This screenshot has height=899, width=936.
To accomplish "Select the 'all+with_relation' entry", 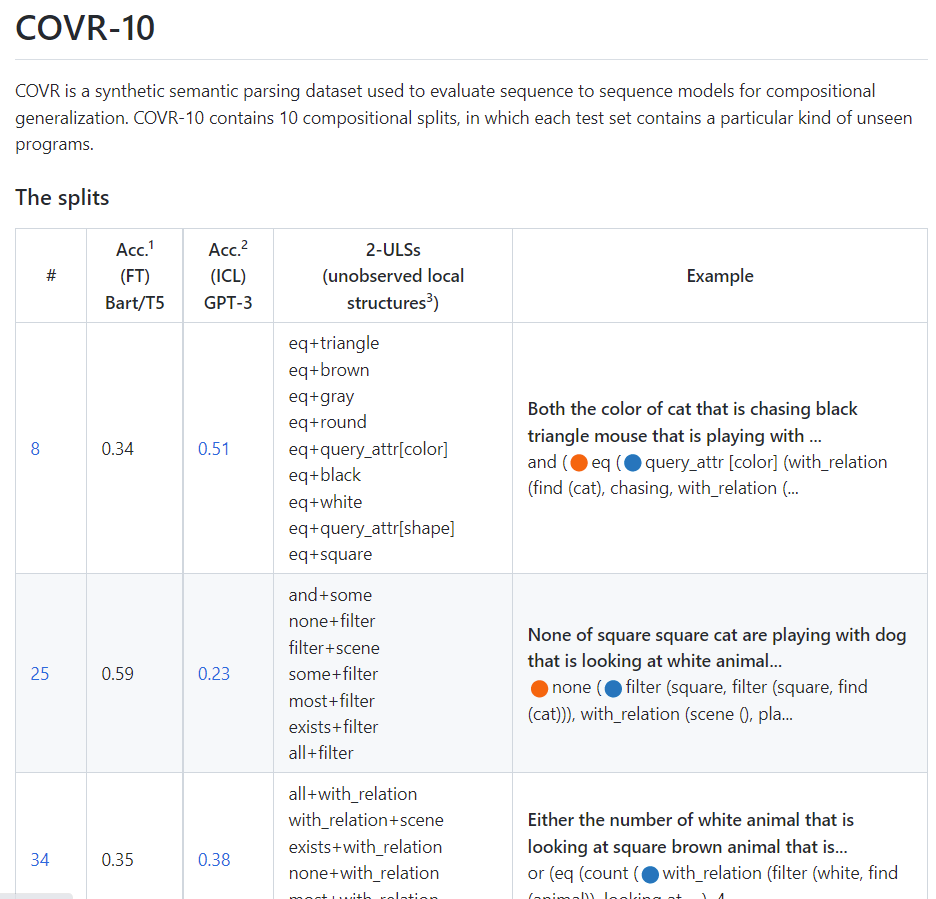I will pos(353,794).
